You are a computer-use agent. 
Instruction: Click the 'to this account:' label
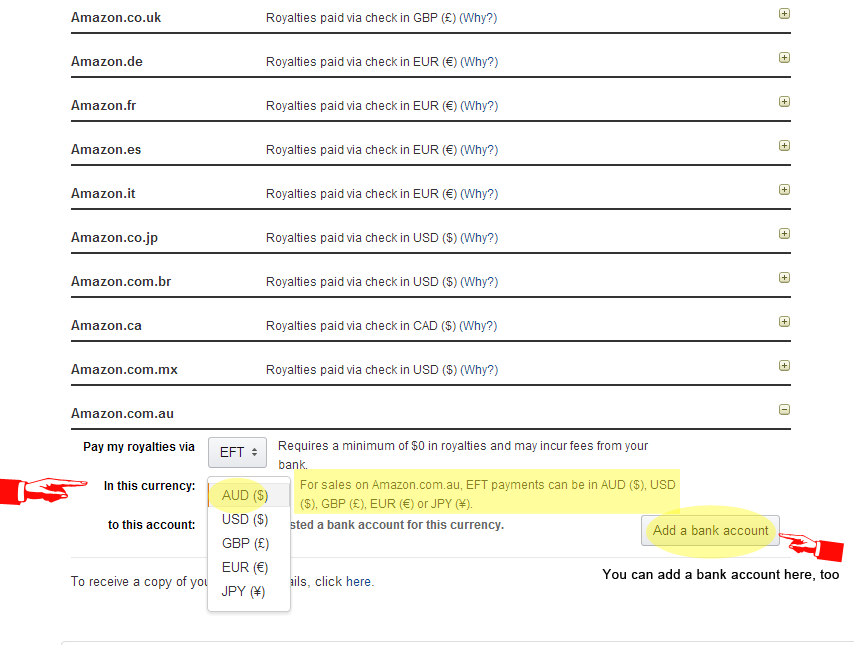151,525
